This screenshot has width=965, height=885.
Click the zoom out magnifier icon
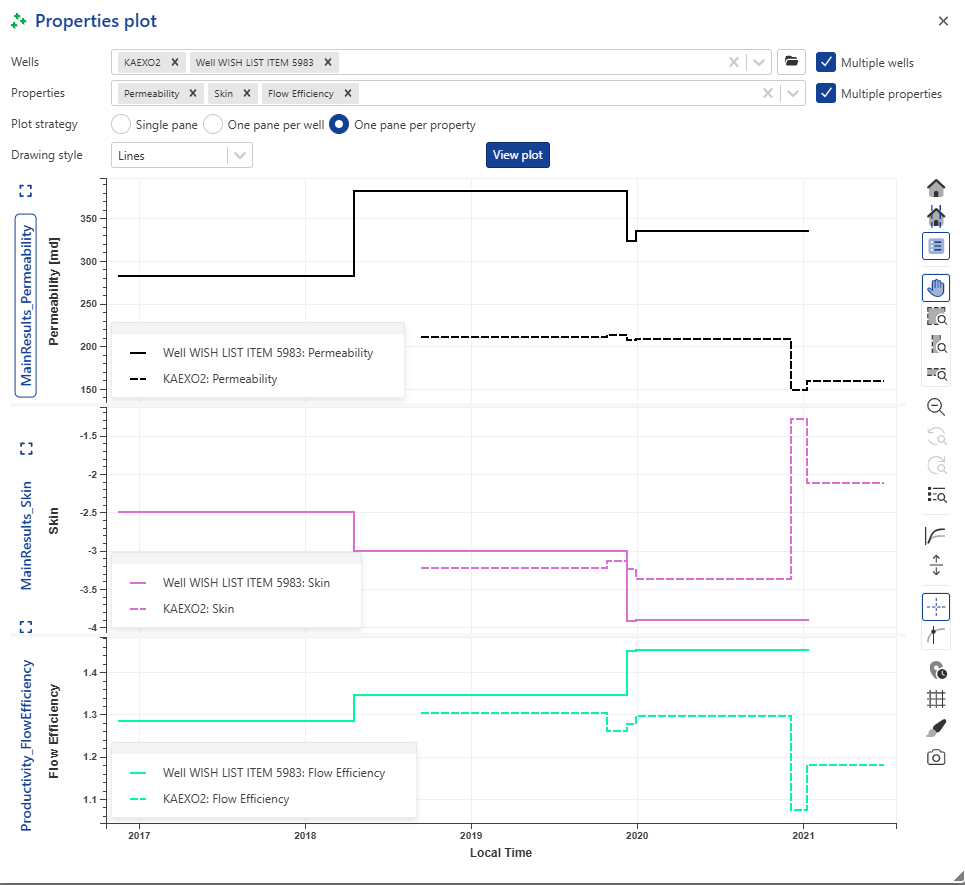tap(936, 406)
